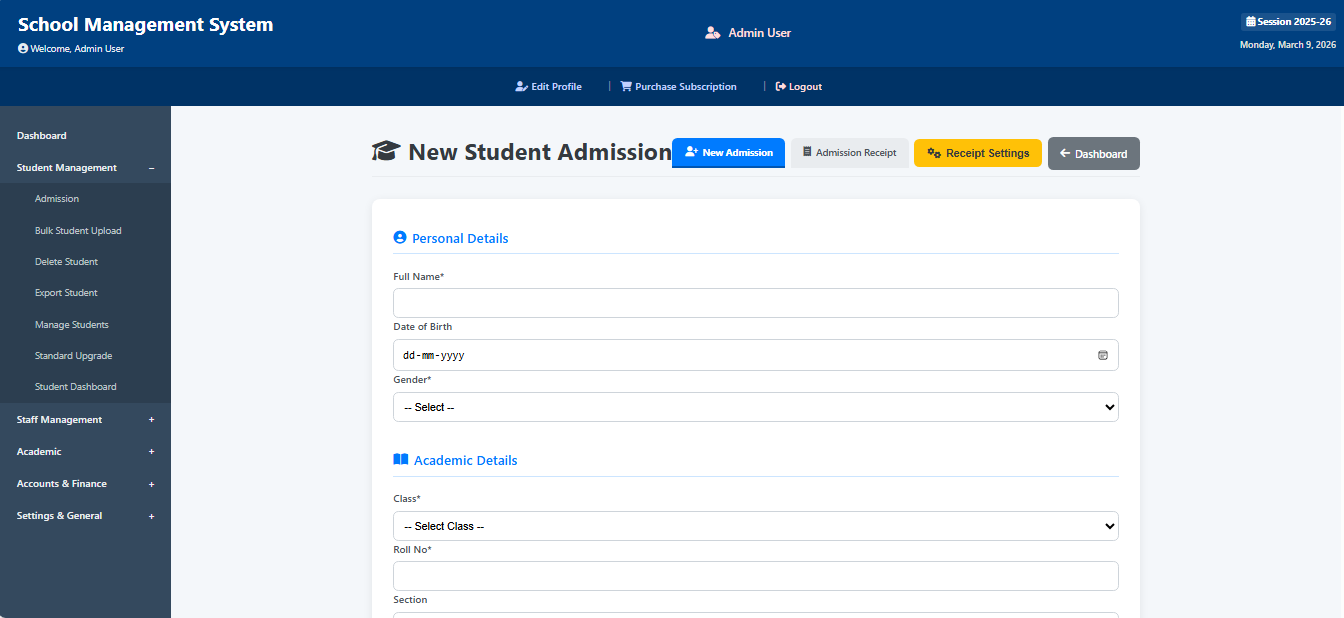
Task: Click the gear icon on Receipt Settings button
Action: [x=934, y=153]
